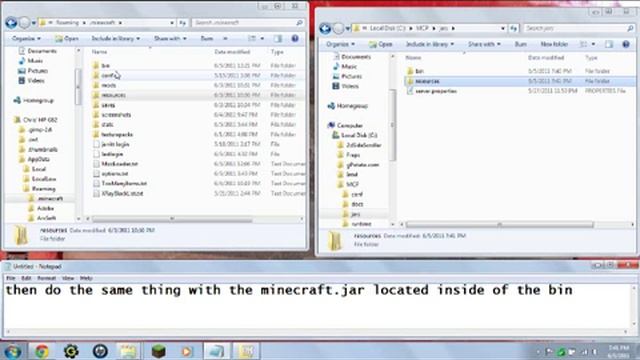Select texturepacks folder in .minecraft window

click(x=117, y=134)
